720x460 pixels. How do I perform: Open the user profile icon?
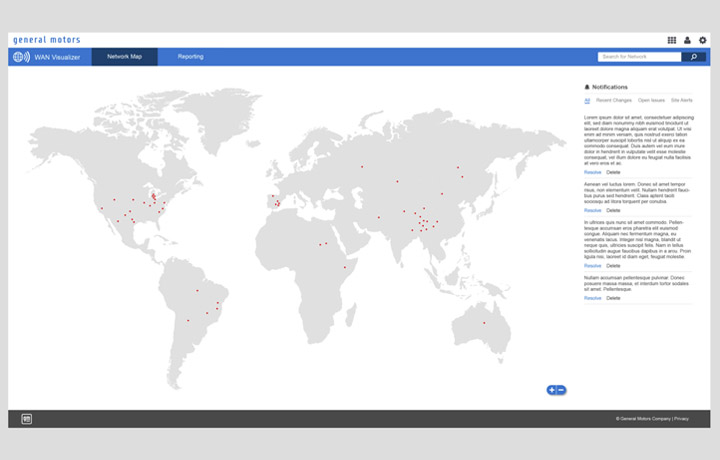(x=687, y=40)
